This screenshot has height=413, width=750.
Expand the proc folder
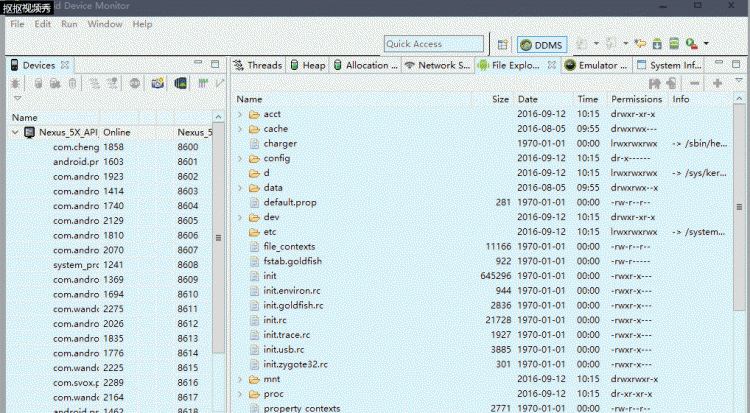click(240, 394)
